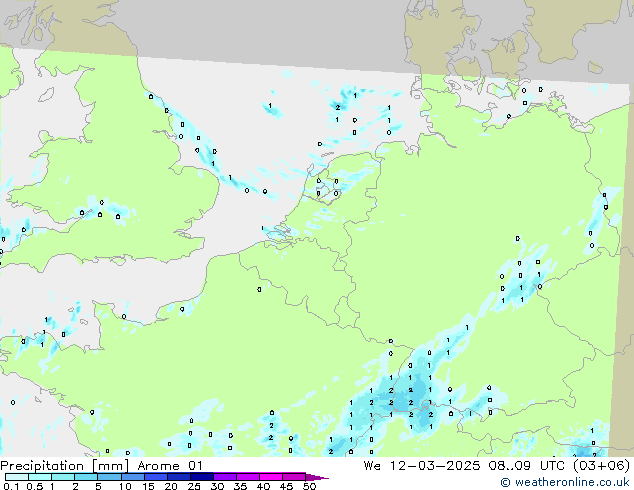Click the 0.1–0.5 mm legend swatch
This screenshot has width=634, height=490.
(x=17, y=477)
